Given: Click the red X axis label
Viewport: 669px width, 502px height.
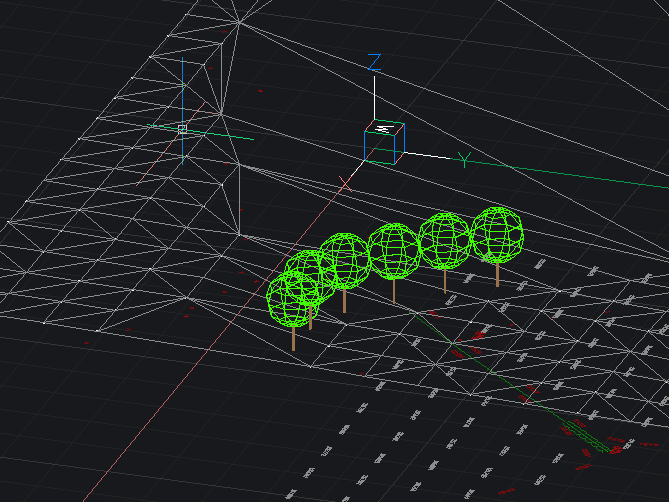Looking at the screenshot, I should [345, 184].
